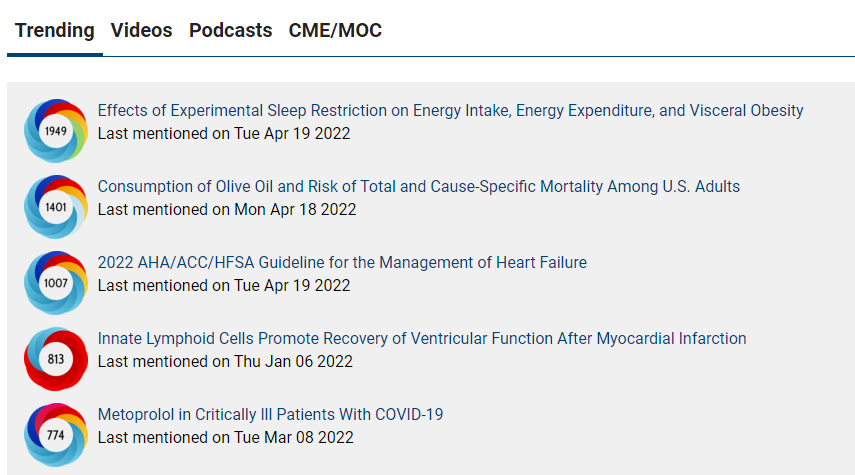The height and width of the screenshot is (475, 855).
Task: Open the Experimental Sleep Restriction article link
Action: [x=450, y=111]
